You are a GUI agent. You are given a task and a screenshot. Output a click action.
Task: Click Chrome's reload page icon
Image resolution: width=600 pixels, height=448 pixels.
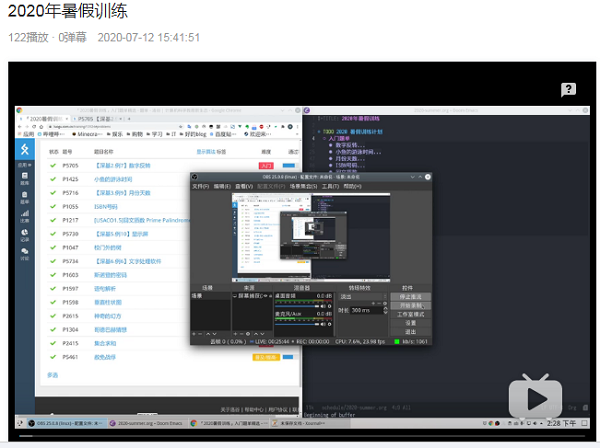[x=34, y=126]
